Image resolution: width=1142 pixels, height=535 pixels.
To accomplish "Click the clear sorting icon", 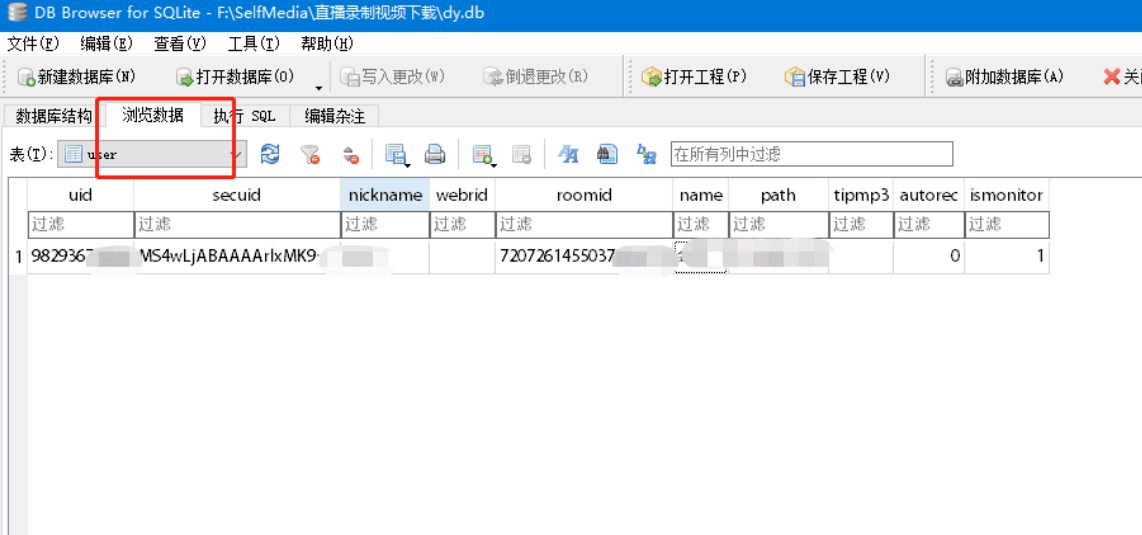I will click(x=350, y=154).
